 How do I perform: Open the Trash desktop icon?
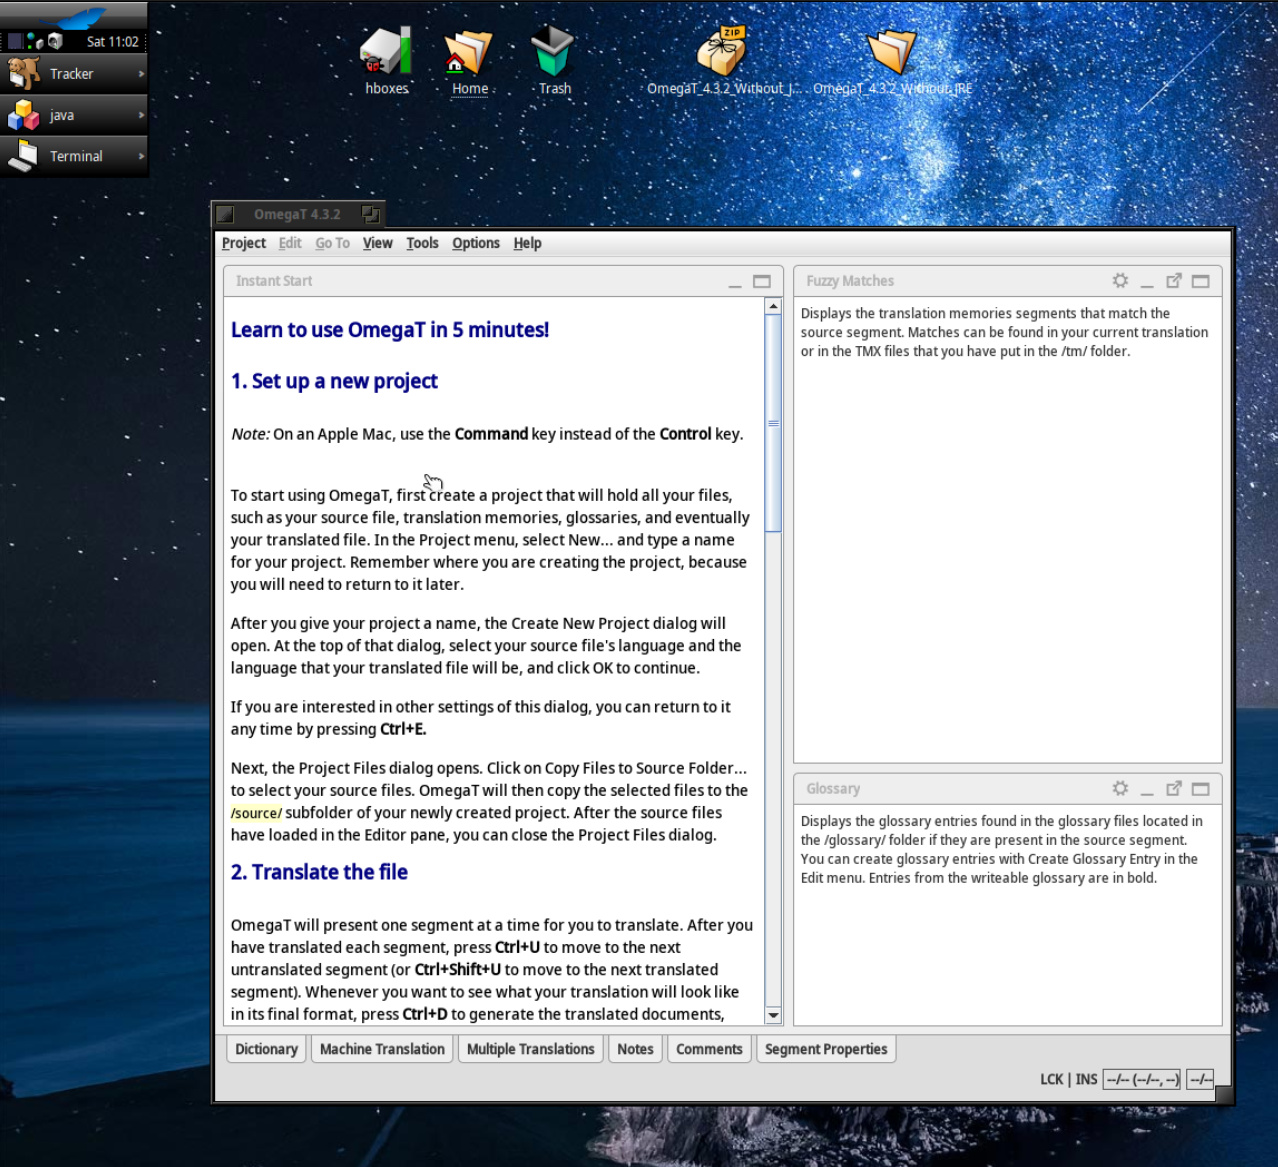(x=553, y=50)
